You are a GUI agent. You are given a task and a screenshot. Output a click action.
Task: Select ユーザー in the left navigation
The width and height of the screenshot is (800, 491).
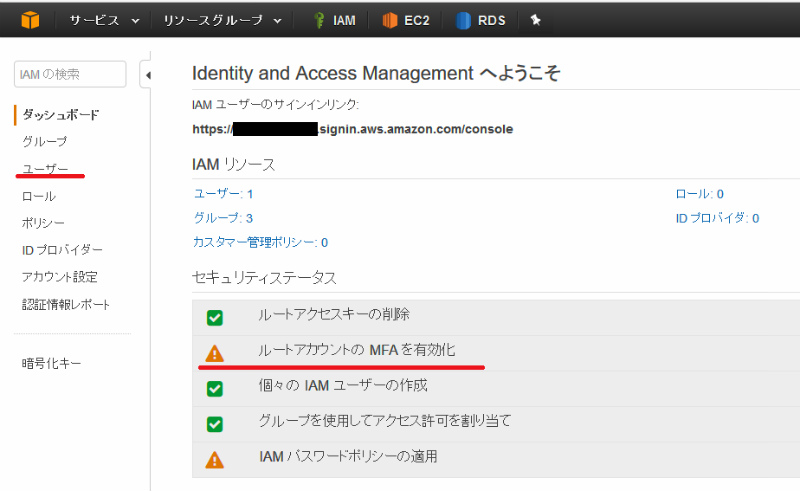point(45,169)
